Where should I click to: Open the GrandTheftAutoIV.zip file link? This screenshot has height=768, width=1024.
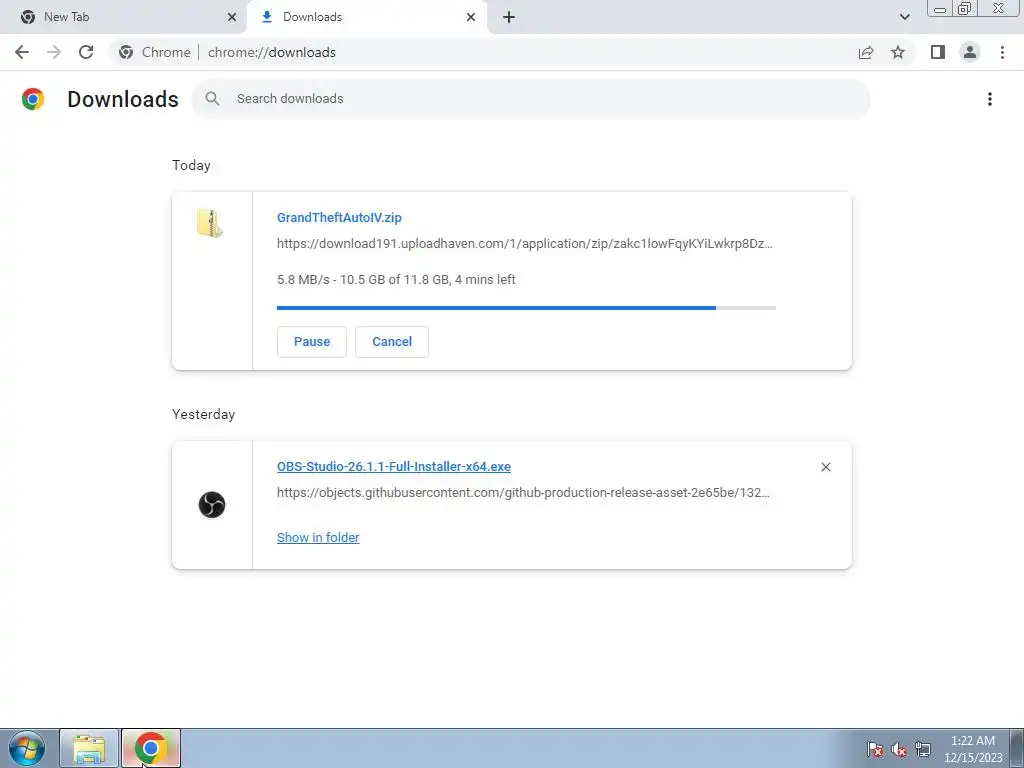tap(339, 217)
